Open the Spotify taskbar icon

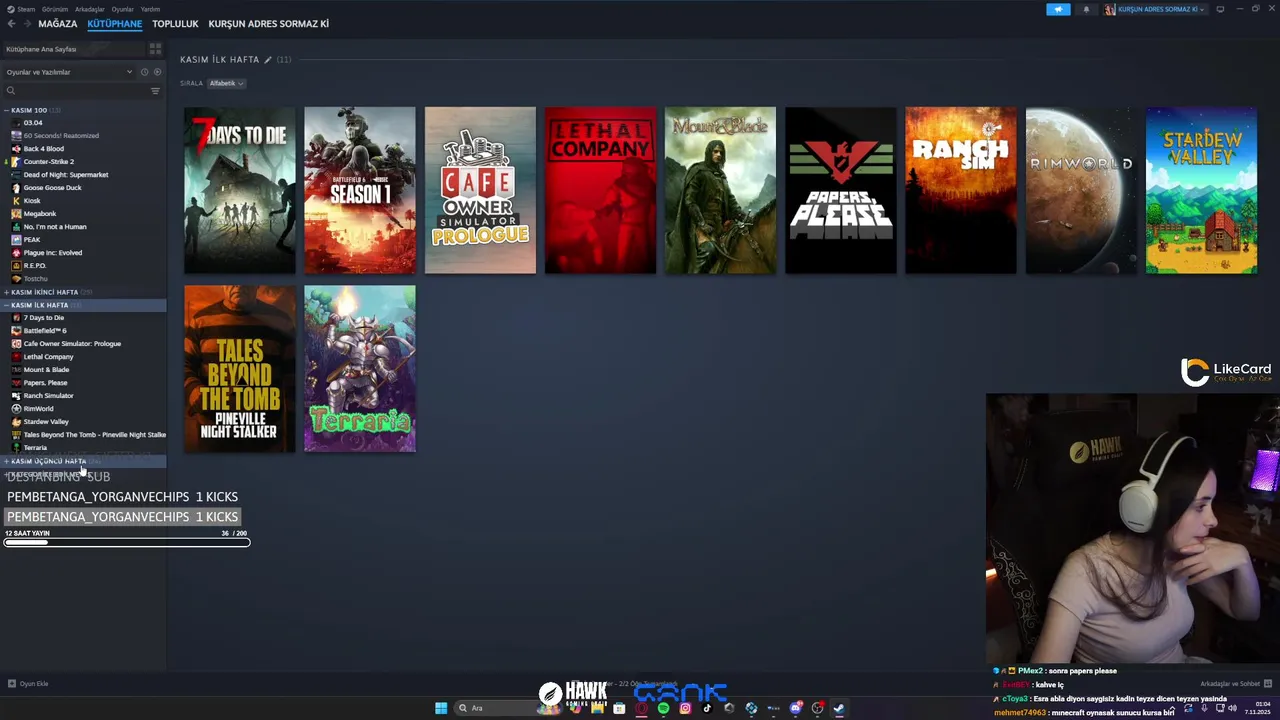(x=663, y=708)
